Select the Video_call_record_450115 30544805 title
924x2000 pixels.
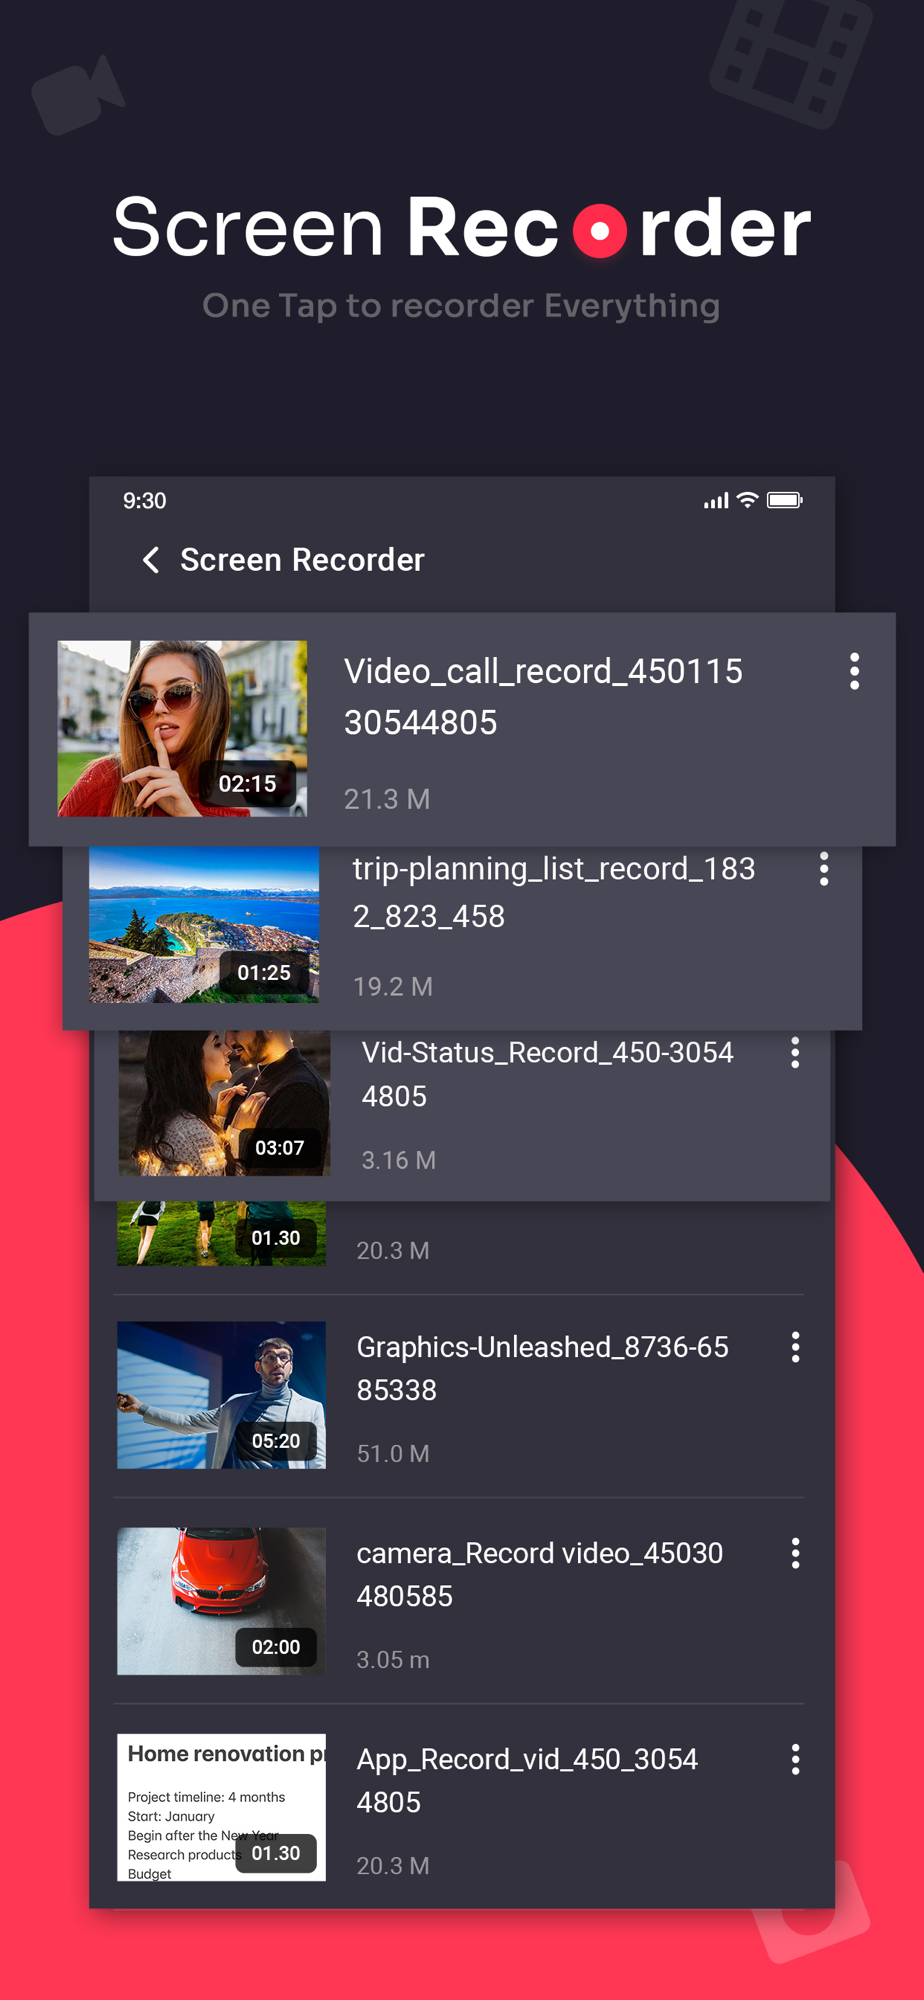coord(543,697)
